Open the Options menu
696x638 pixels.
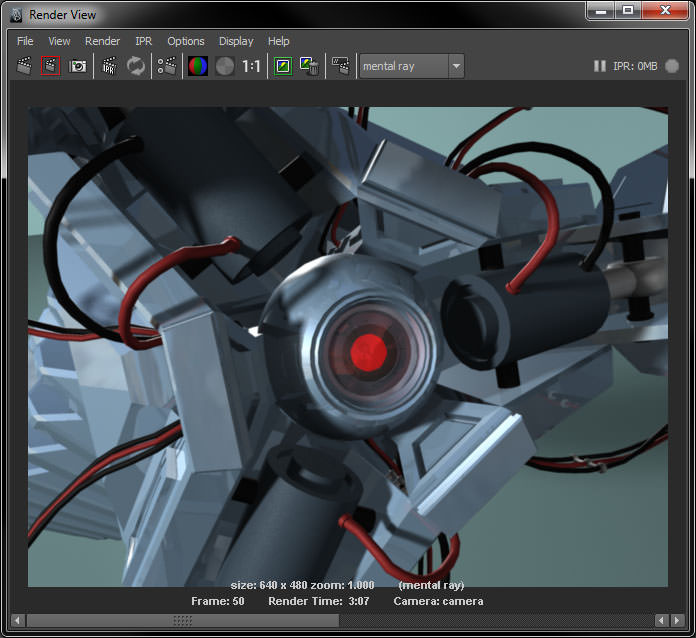click(186, 41)
